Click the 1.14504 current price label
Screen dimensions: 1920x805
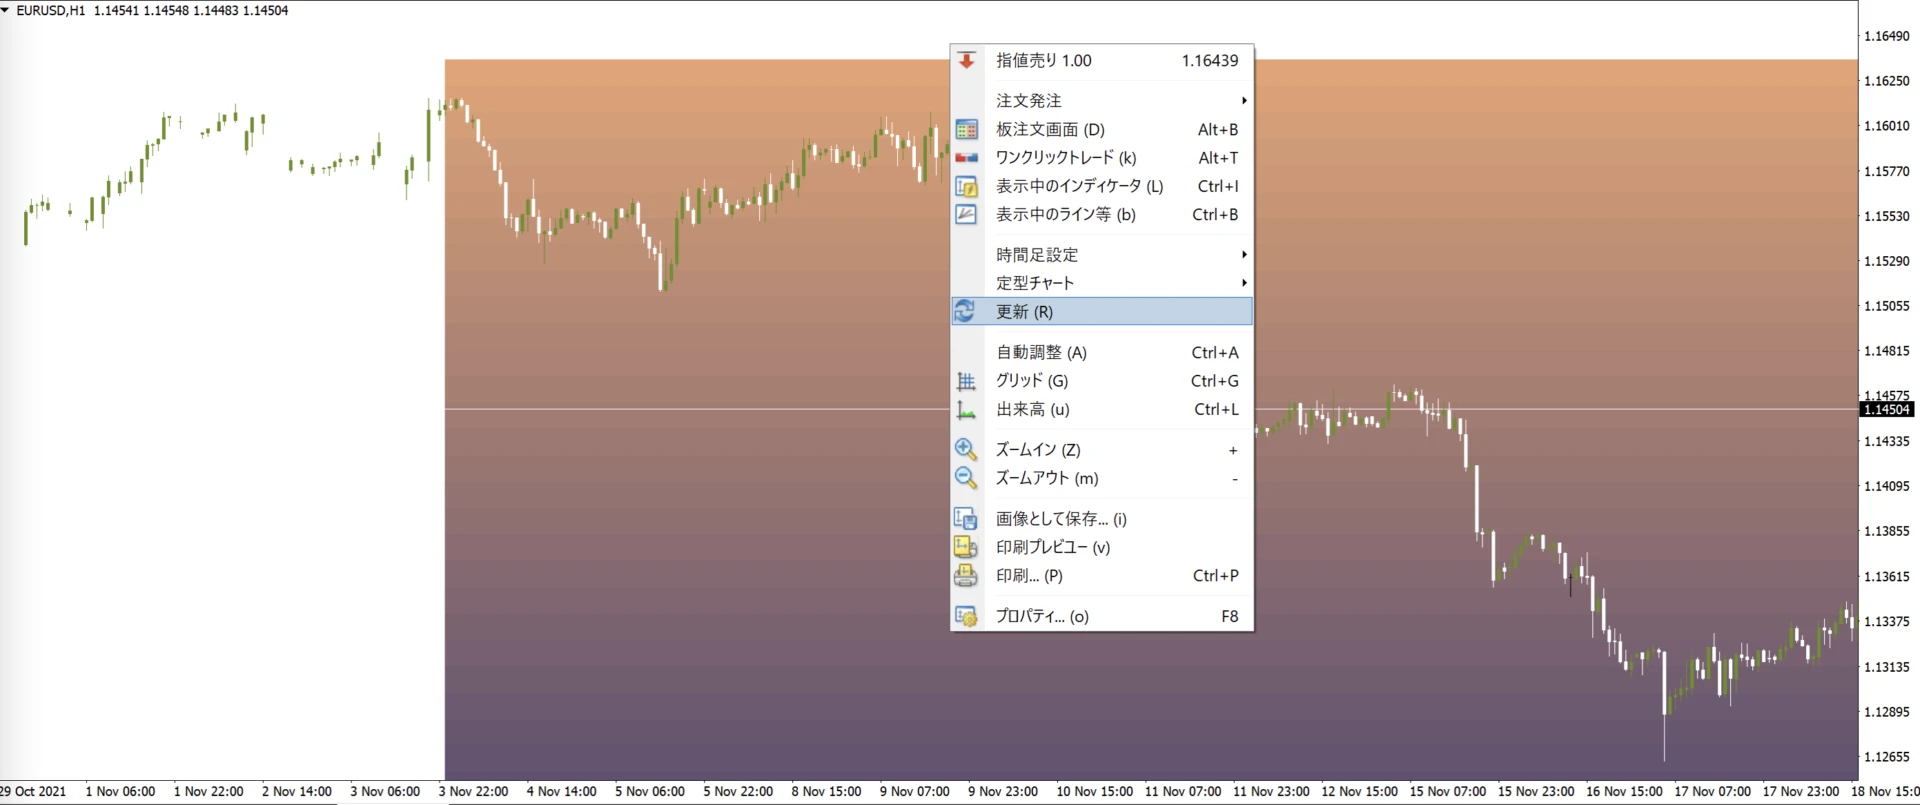[x=1886, y=409]
